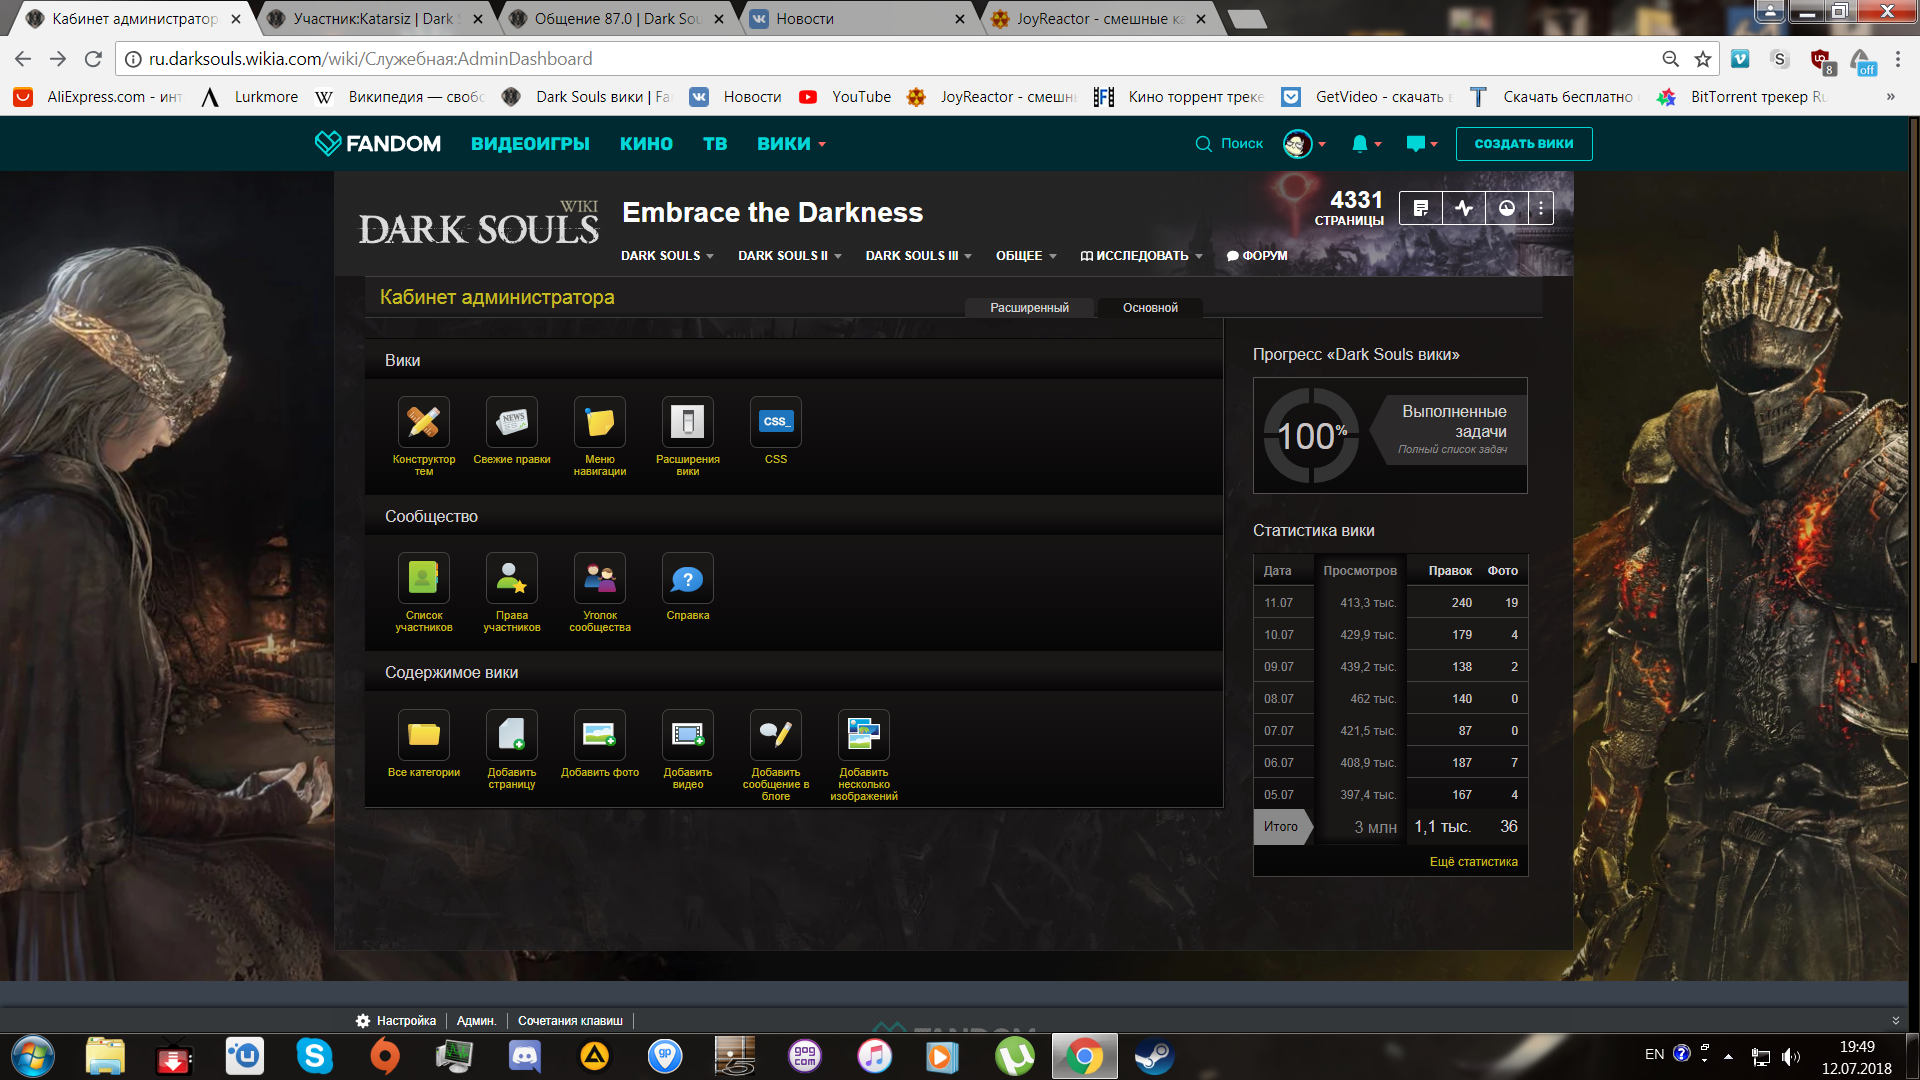Open the CSS editor icon
This screenshot has height=1080, width=1920.
click(x=775, y=422)
